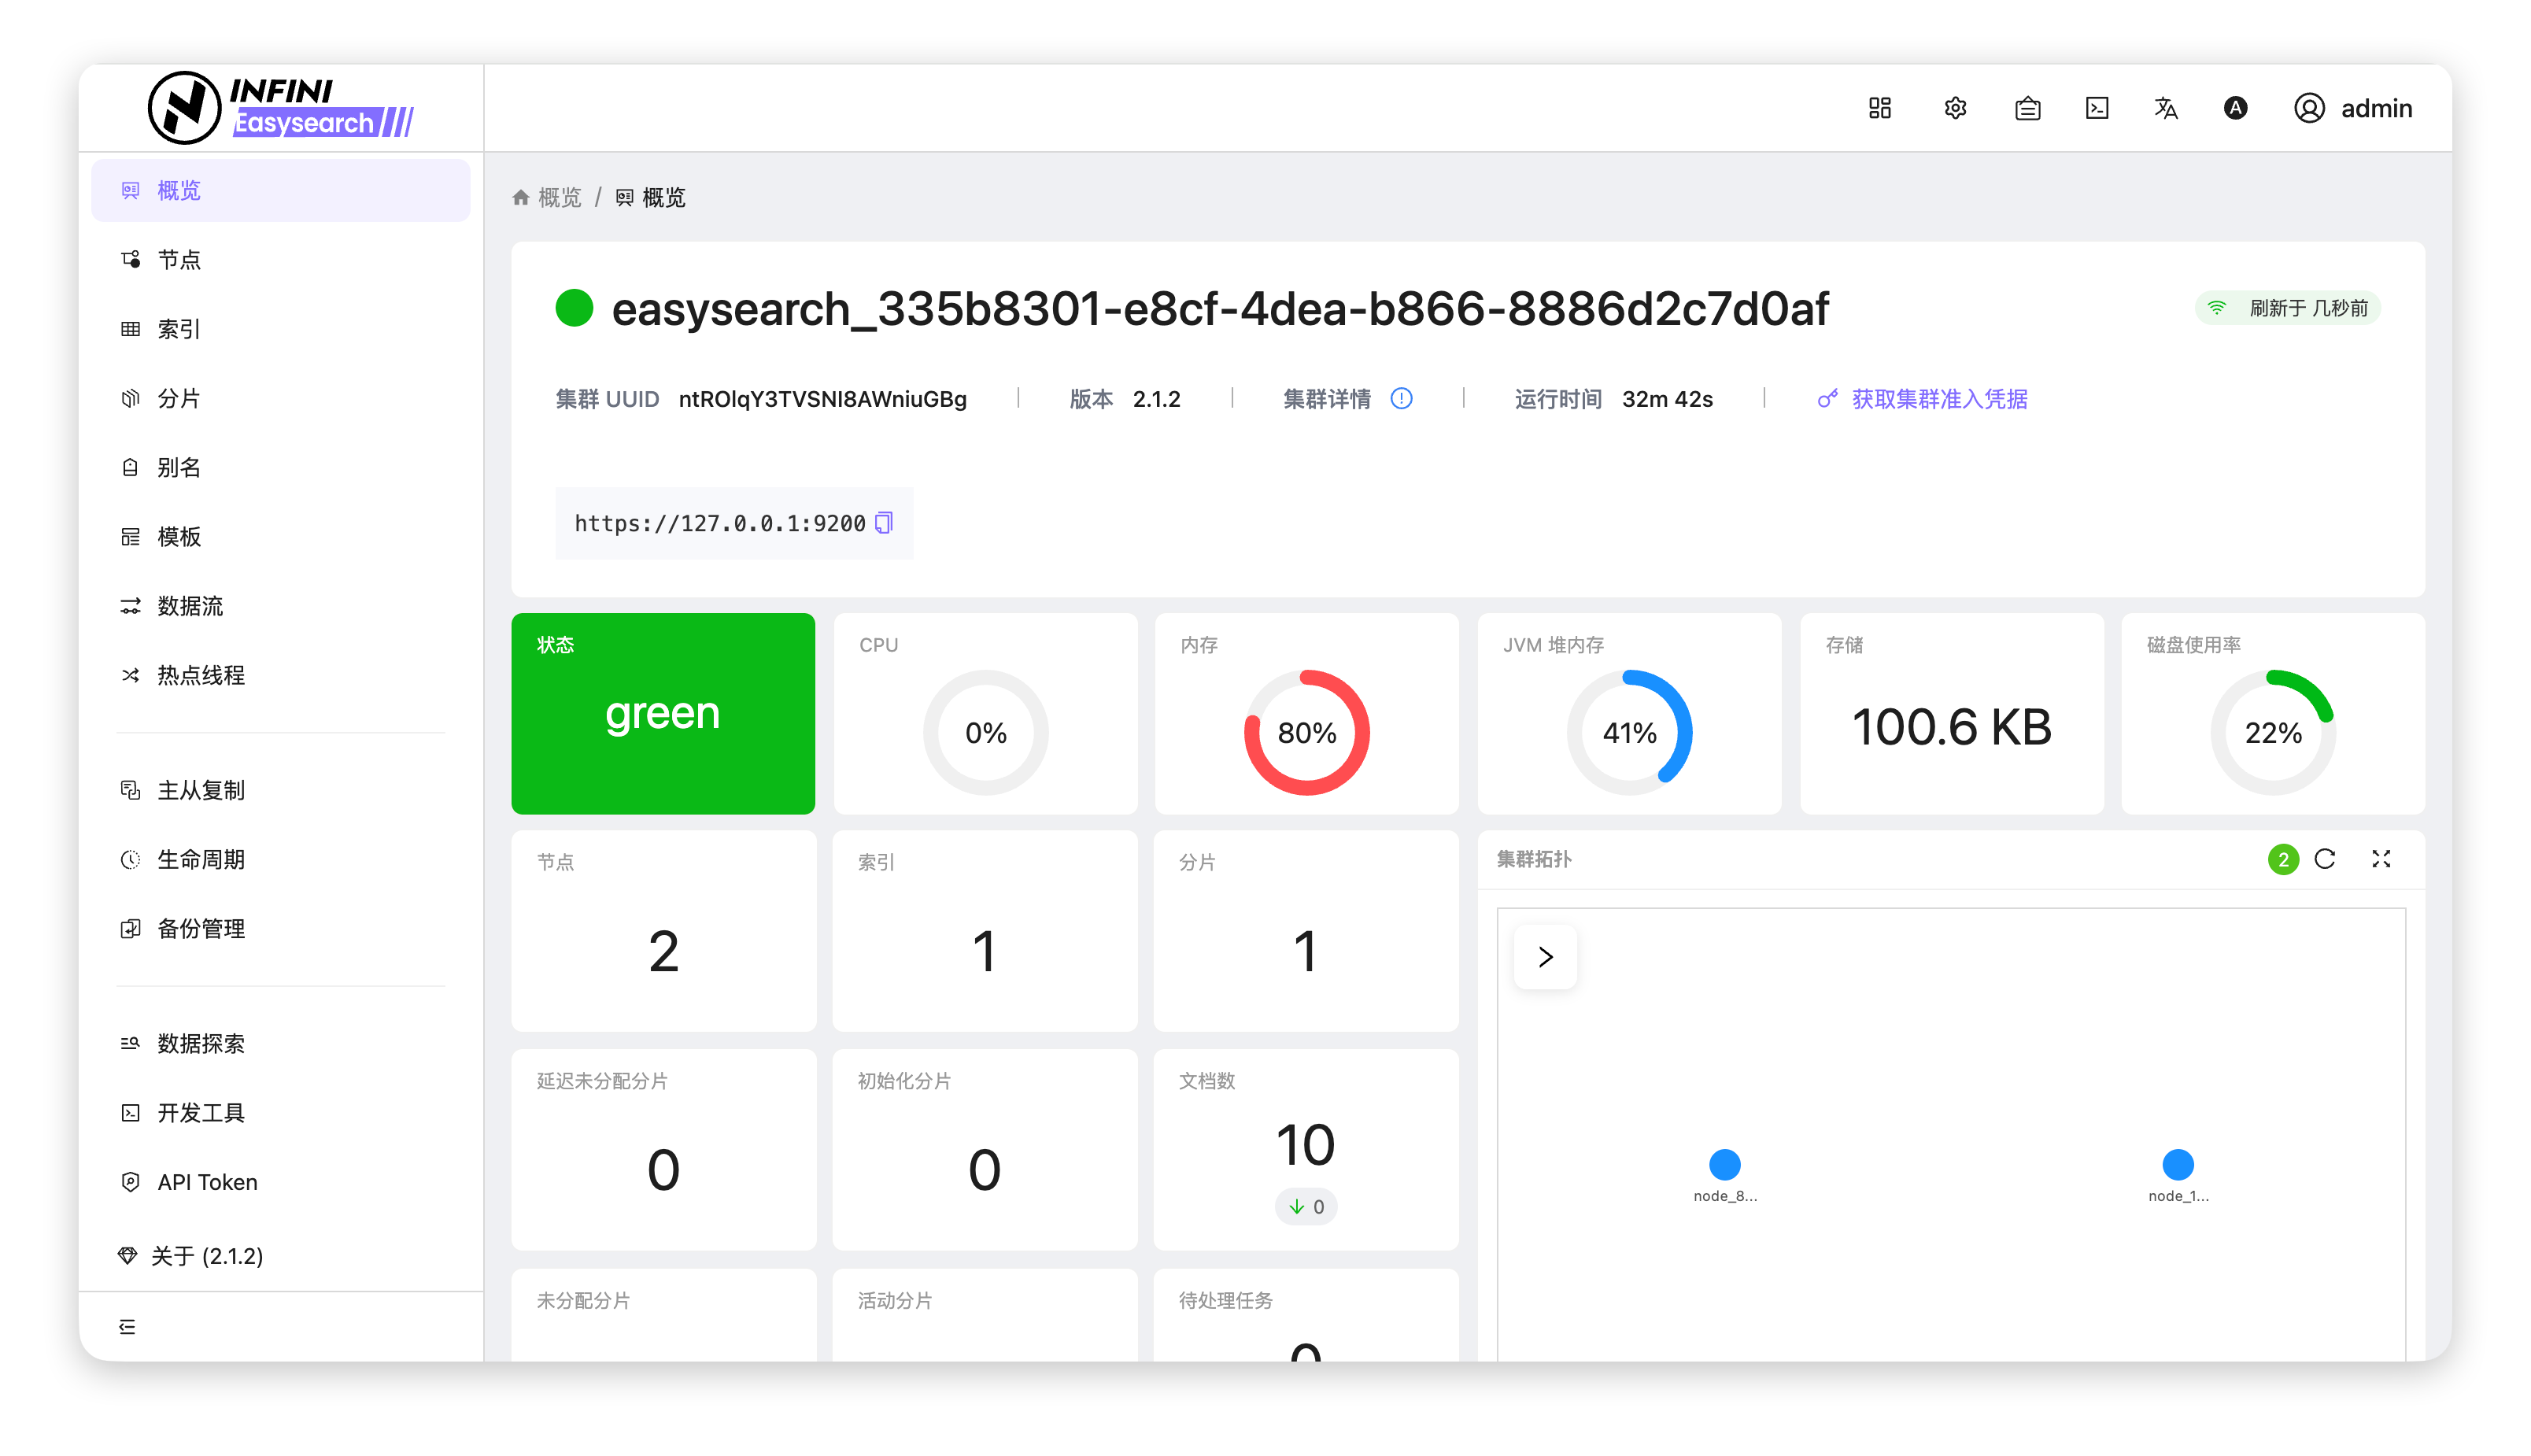The width and height of the screenshot is (2531, 1456).
Task: Click the apps grid icon in header
Action: coord(1880,108)
